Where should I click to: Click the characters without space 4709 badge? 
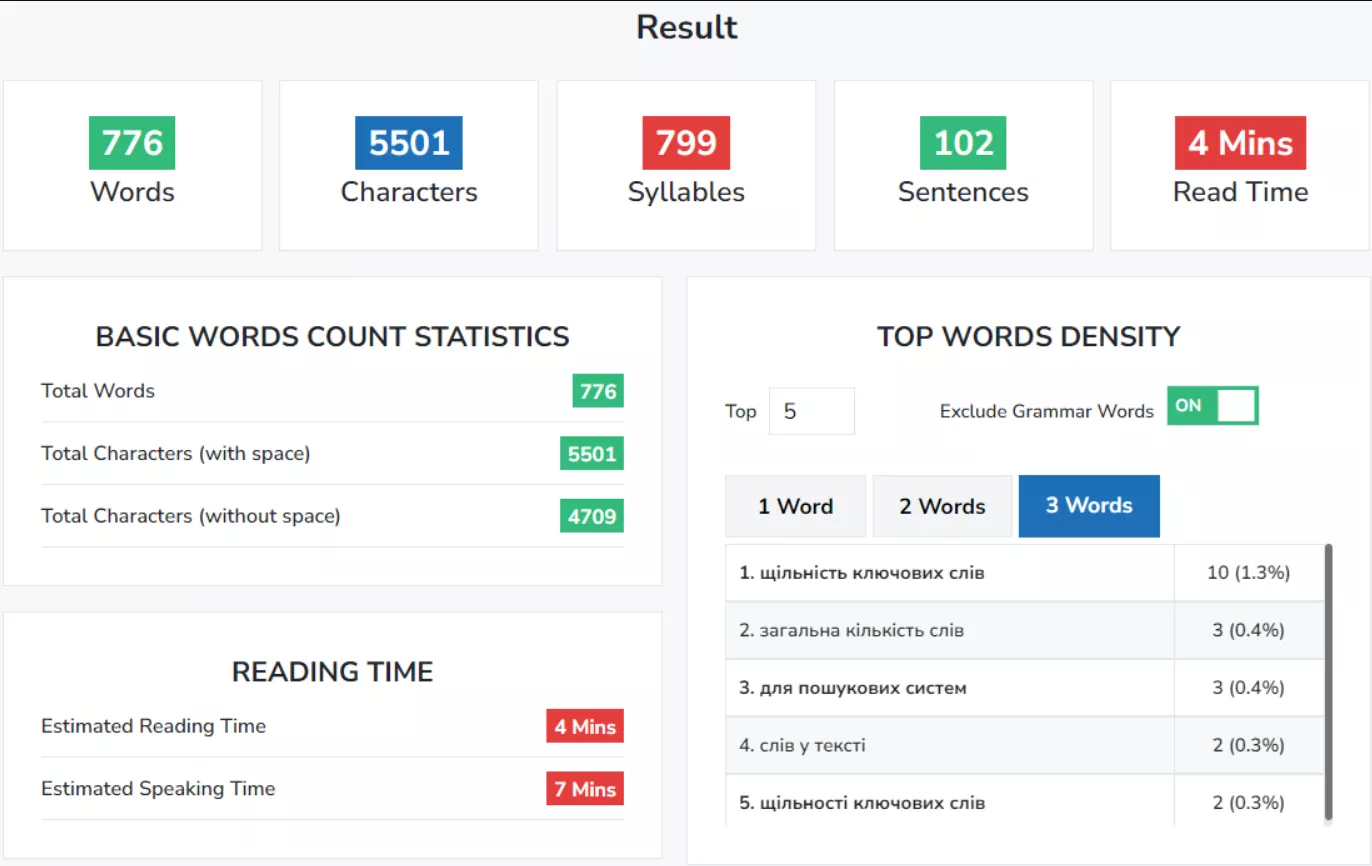tap(592, 516)
